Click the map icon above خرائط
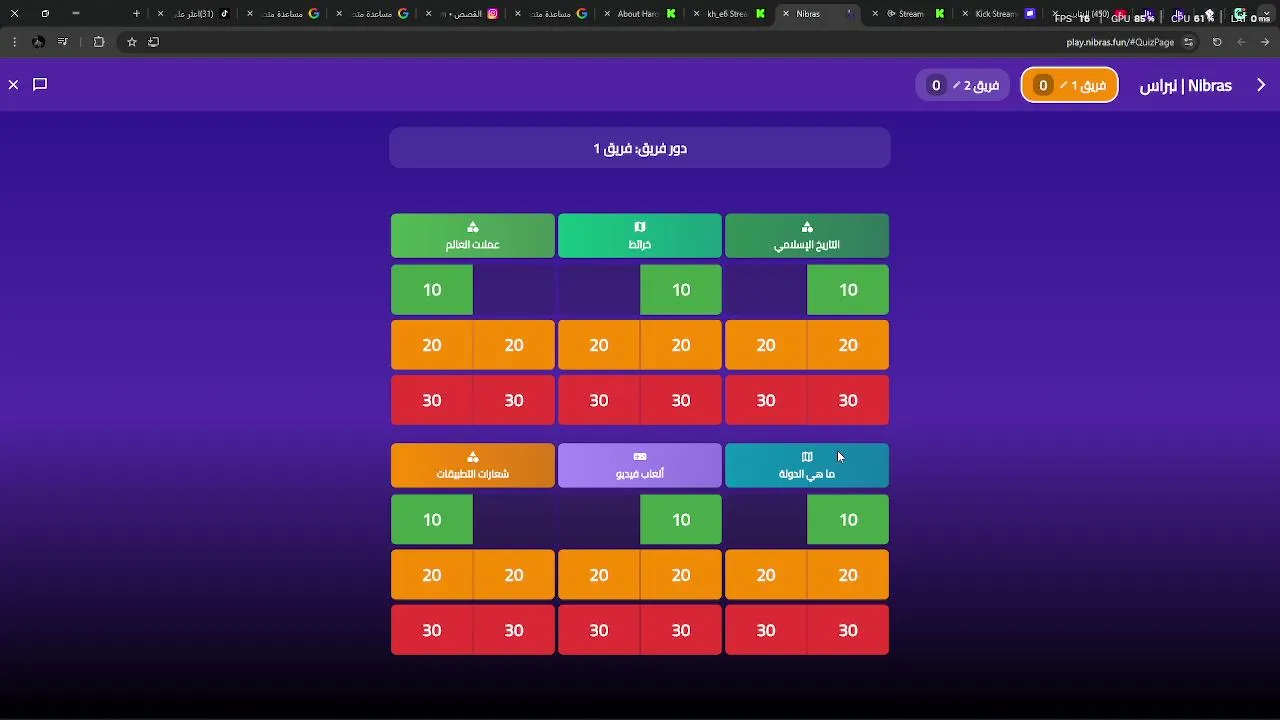 640,227
